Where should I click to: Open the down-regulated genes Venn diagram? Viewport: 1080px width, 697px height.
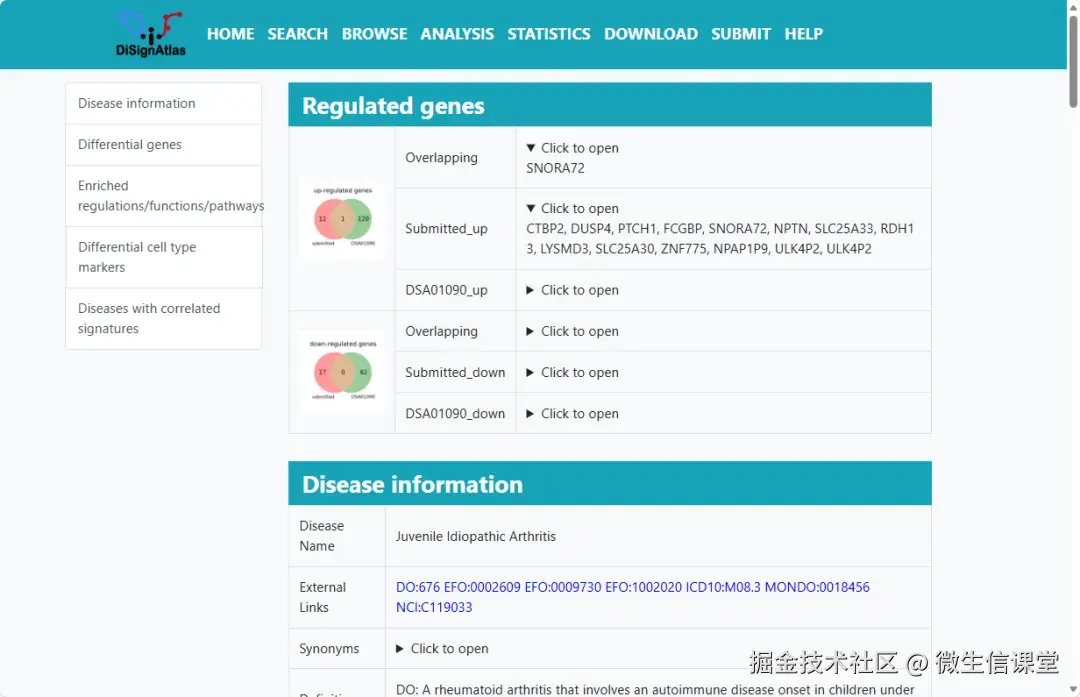tap(342, 372)
